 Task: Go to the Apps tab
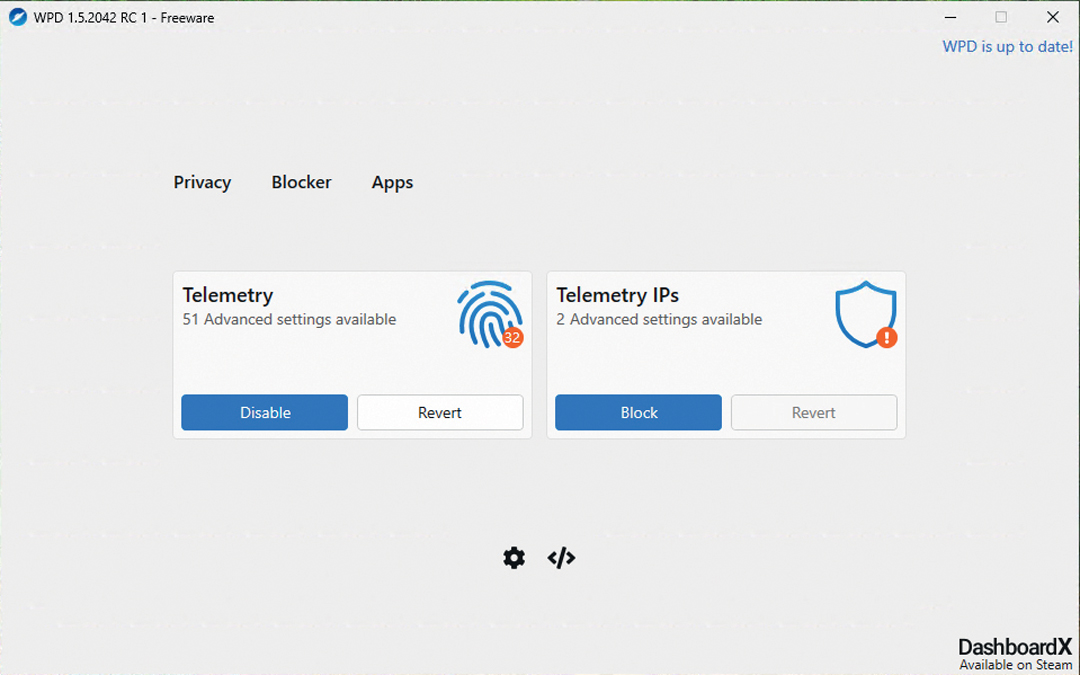[x=392, y=182]
